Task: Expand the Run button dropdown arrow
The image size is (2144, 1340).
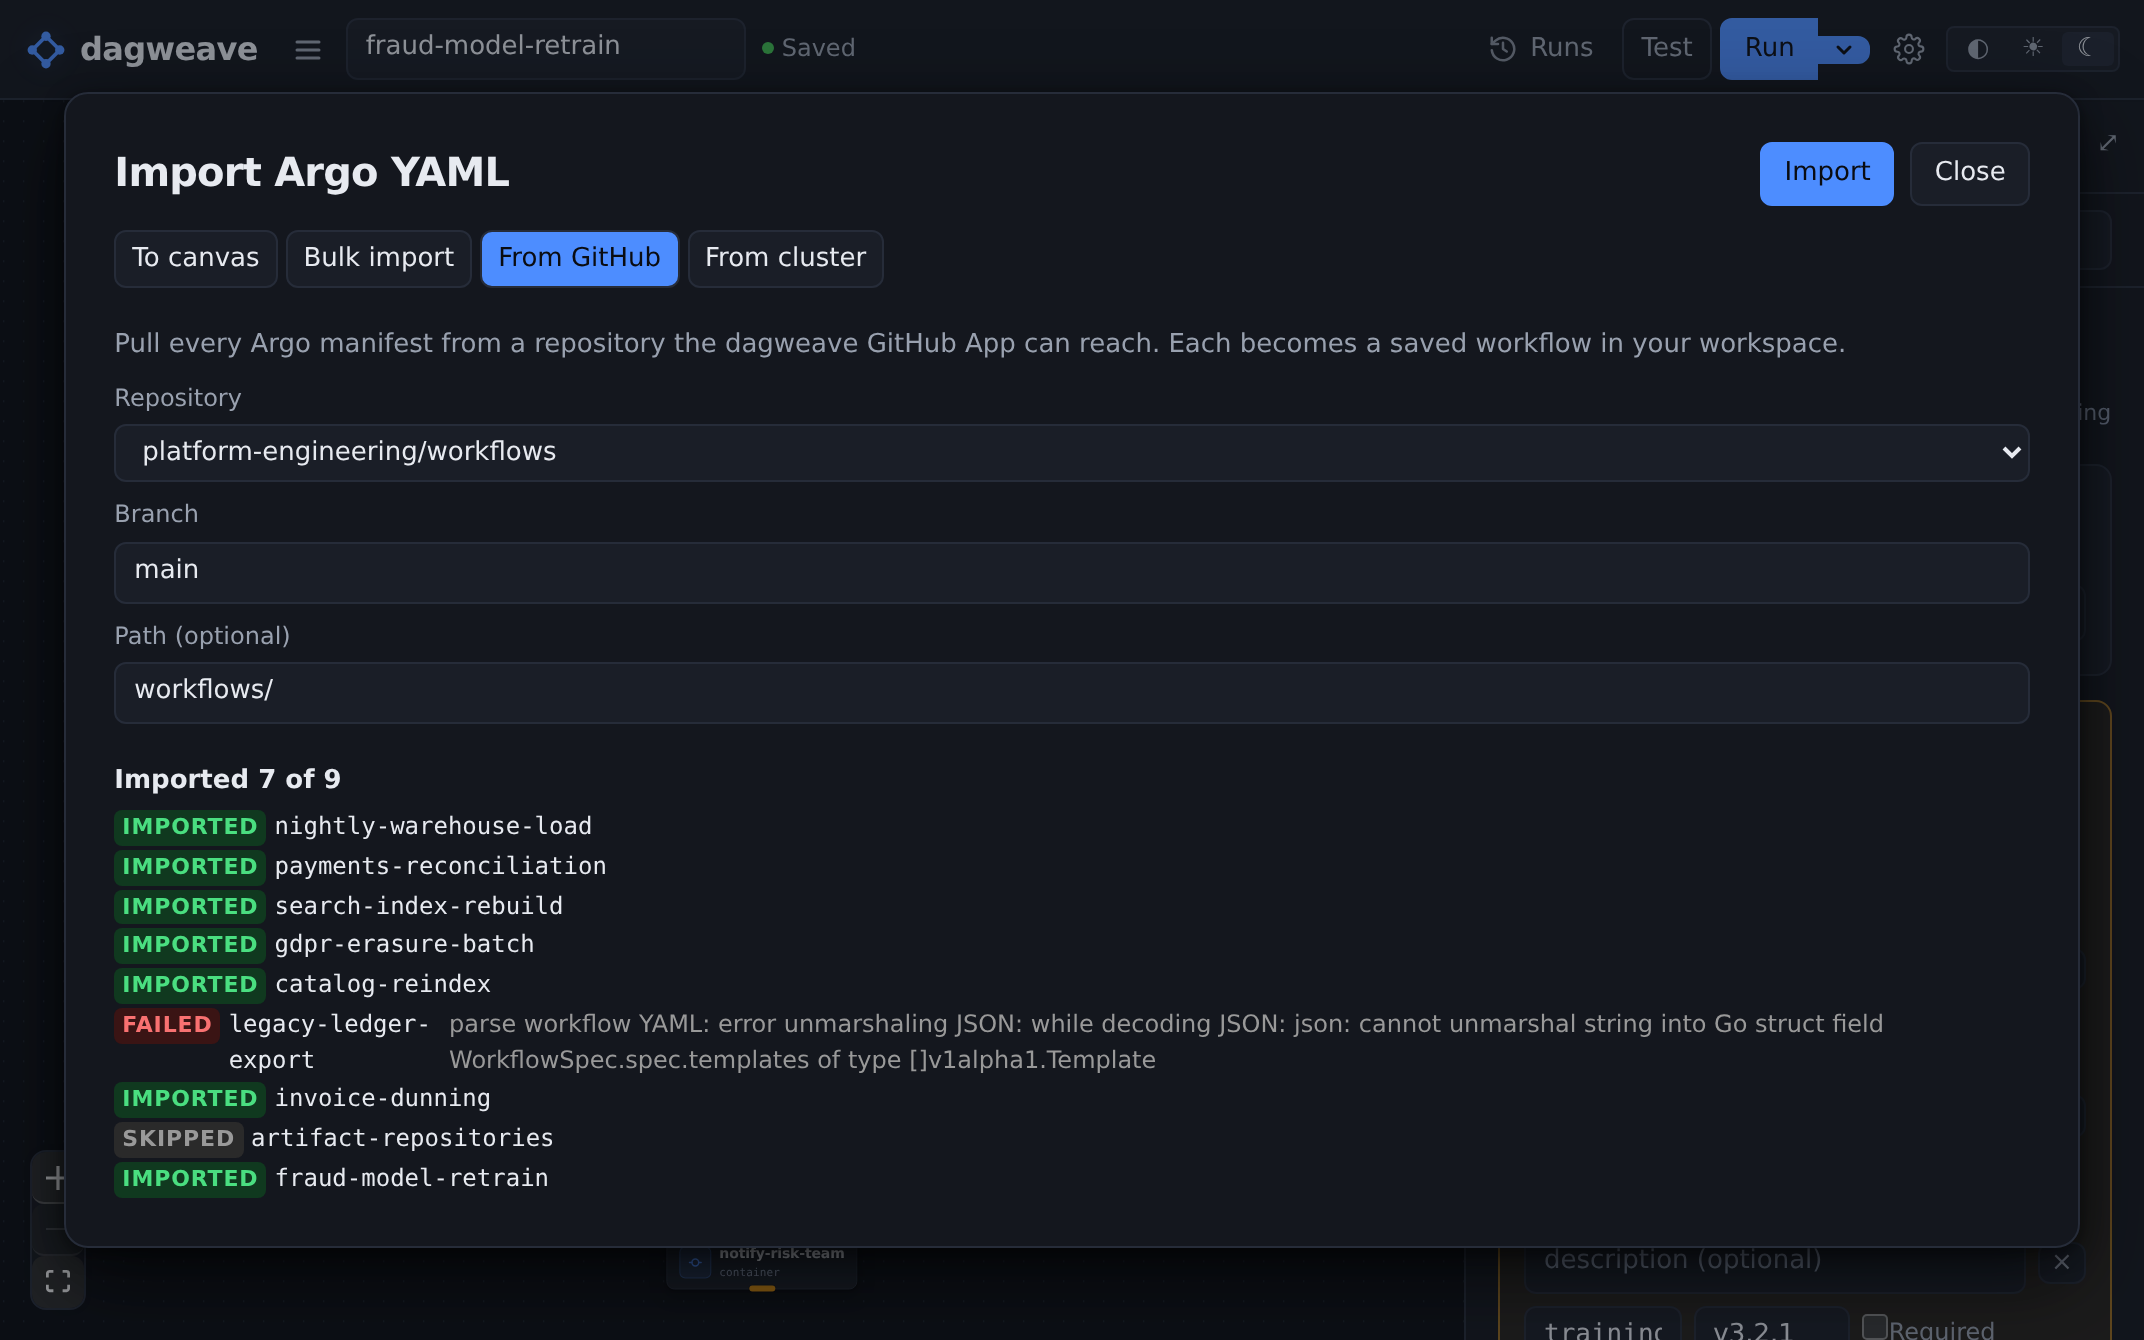Action: tap(1843, 49)
